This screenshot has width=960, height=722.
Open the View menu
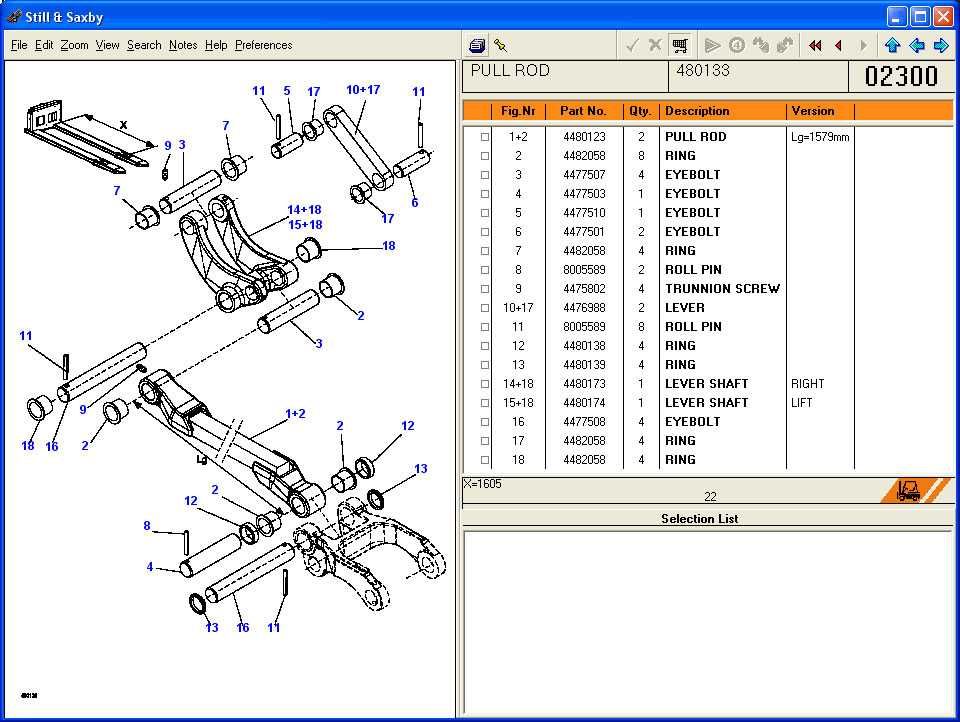click(x=107, y=45)
